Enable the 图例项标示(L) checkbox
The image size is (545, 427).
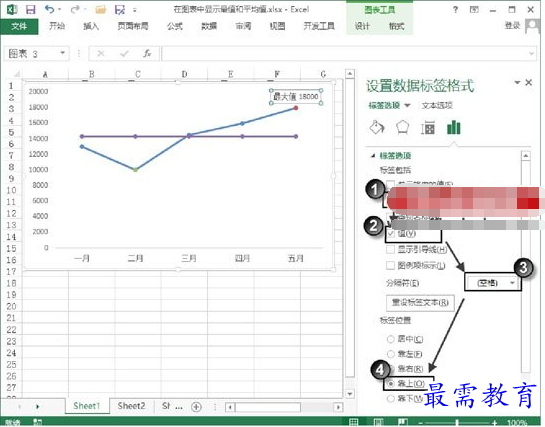pos(391,265)
